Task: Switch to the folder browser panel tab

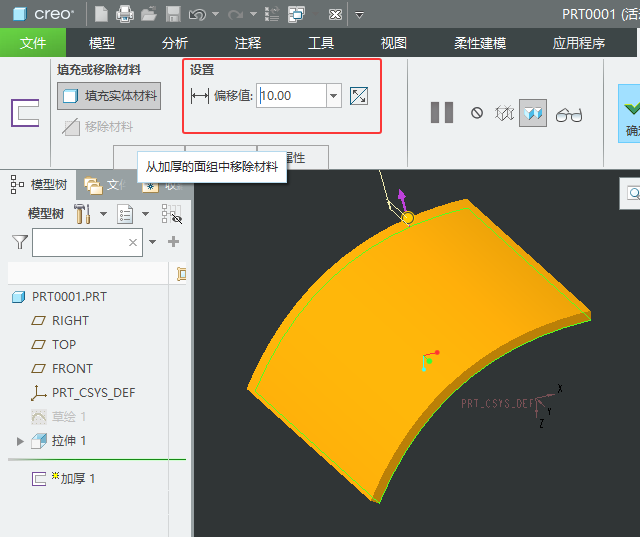Action: coord(104,185)
